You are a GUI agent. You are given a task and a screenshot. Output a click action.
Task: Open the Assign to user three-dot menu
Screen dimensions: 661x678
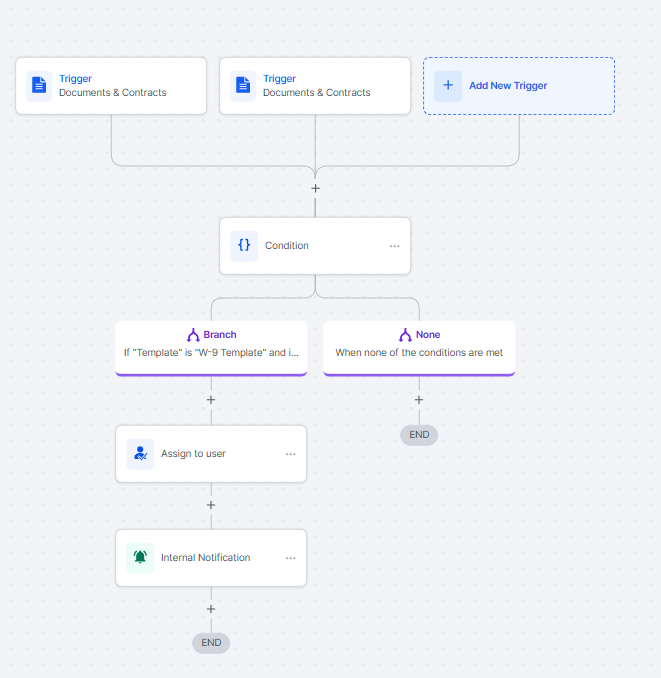291,454
